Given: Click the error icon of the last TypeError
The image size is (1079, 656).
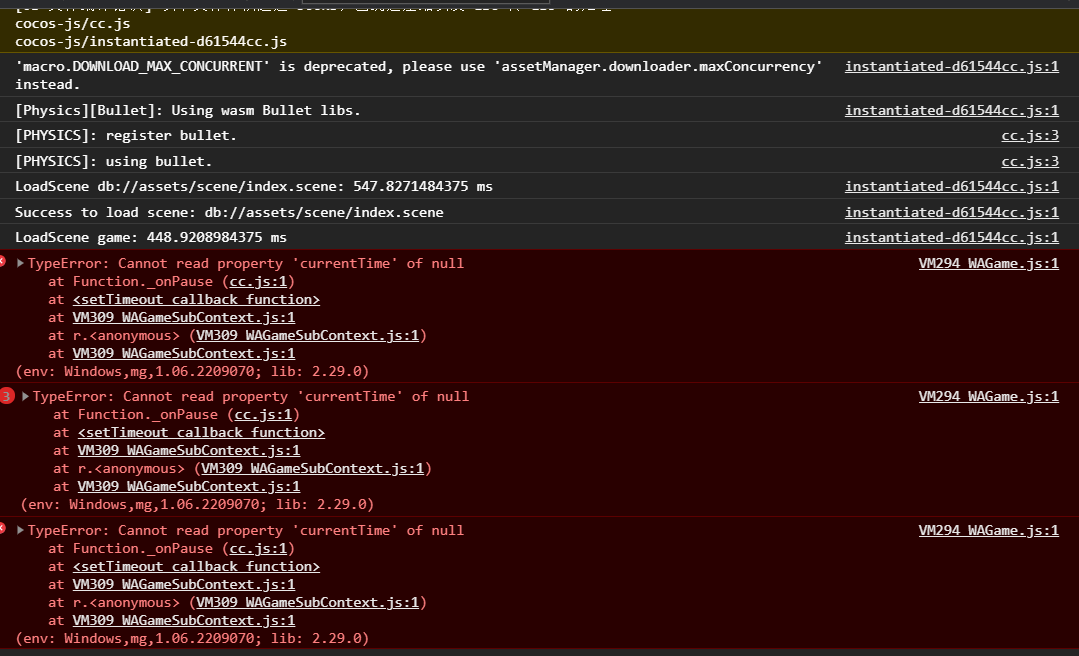Looking at the screenshot, I should click(x=3, y=529).
